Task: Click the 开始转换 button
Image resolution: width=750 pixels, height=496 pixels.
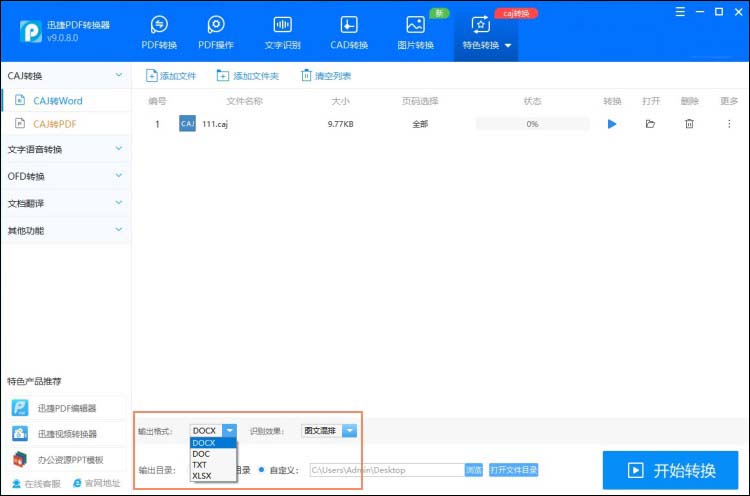Action: (670, 470)
